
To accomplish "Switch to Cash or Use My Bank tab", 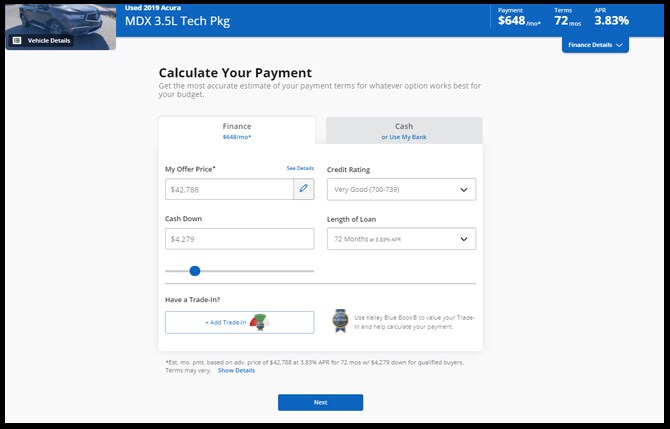I will pyautogui.click(x=403, y=131).
